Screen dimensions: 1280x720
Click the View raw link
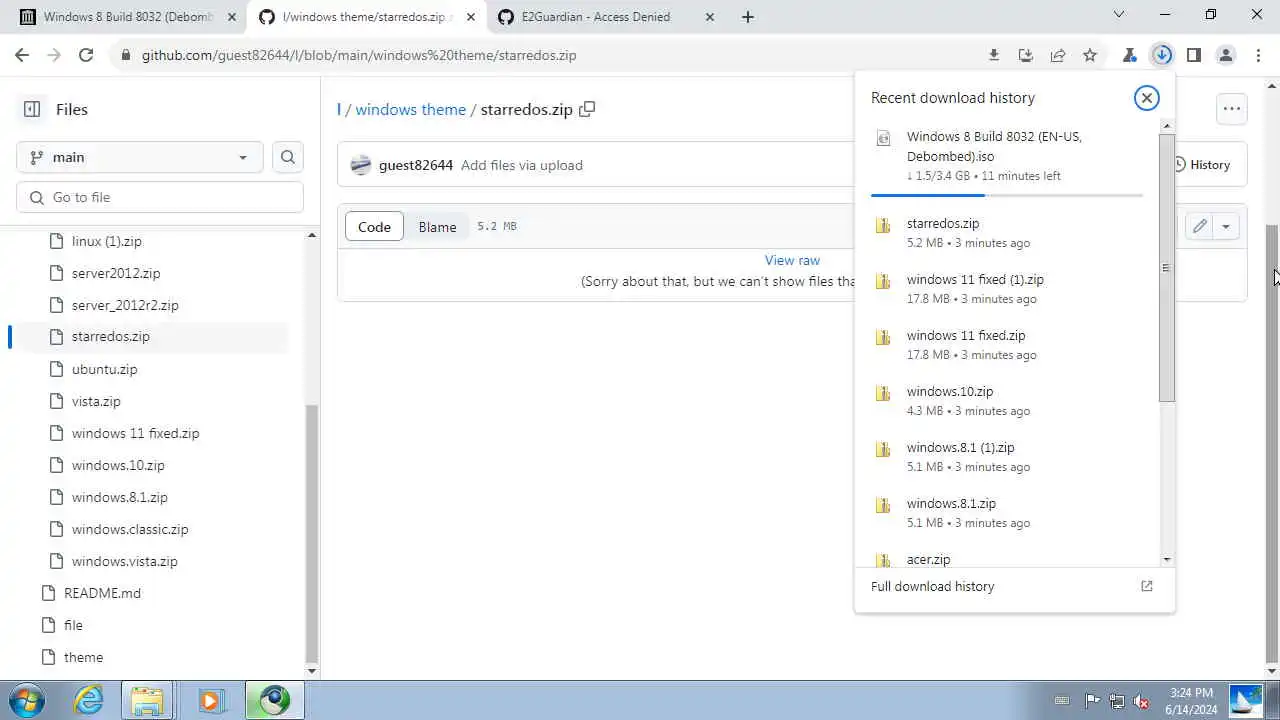pyautogui.click(x=792, y=260)
